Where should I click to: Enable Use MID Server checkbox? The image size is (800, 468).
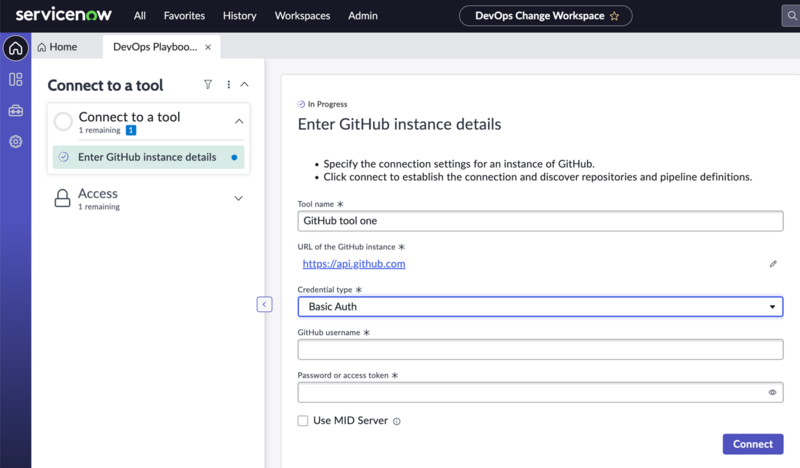pyautogui.click(x=303, y=421)
